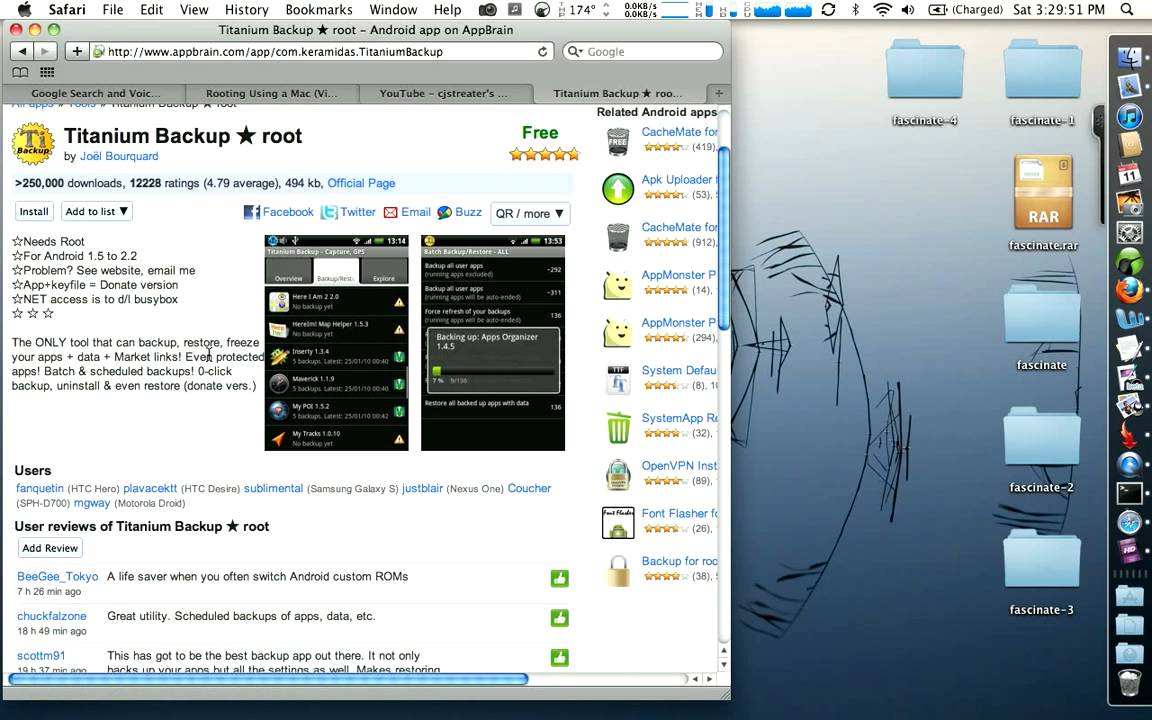Screen dimensions: 1152x720
Task: Open the CacheMate (419 ratings) link
Action: [679, 132]
